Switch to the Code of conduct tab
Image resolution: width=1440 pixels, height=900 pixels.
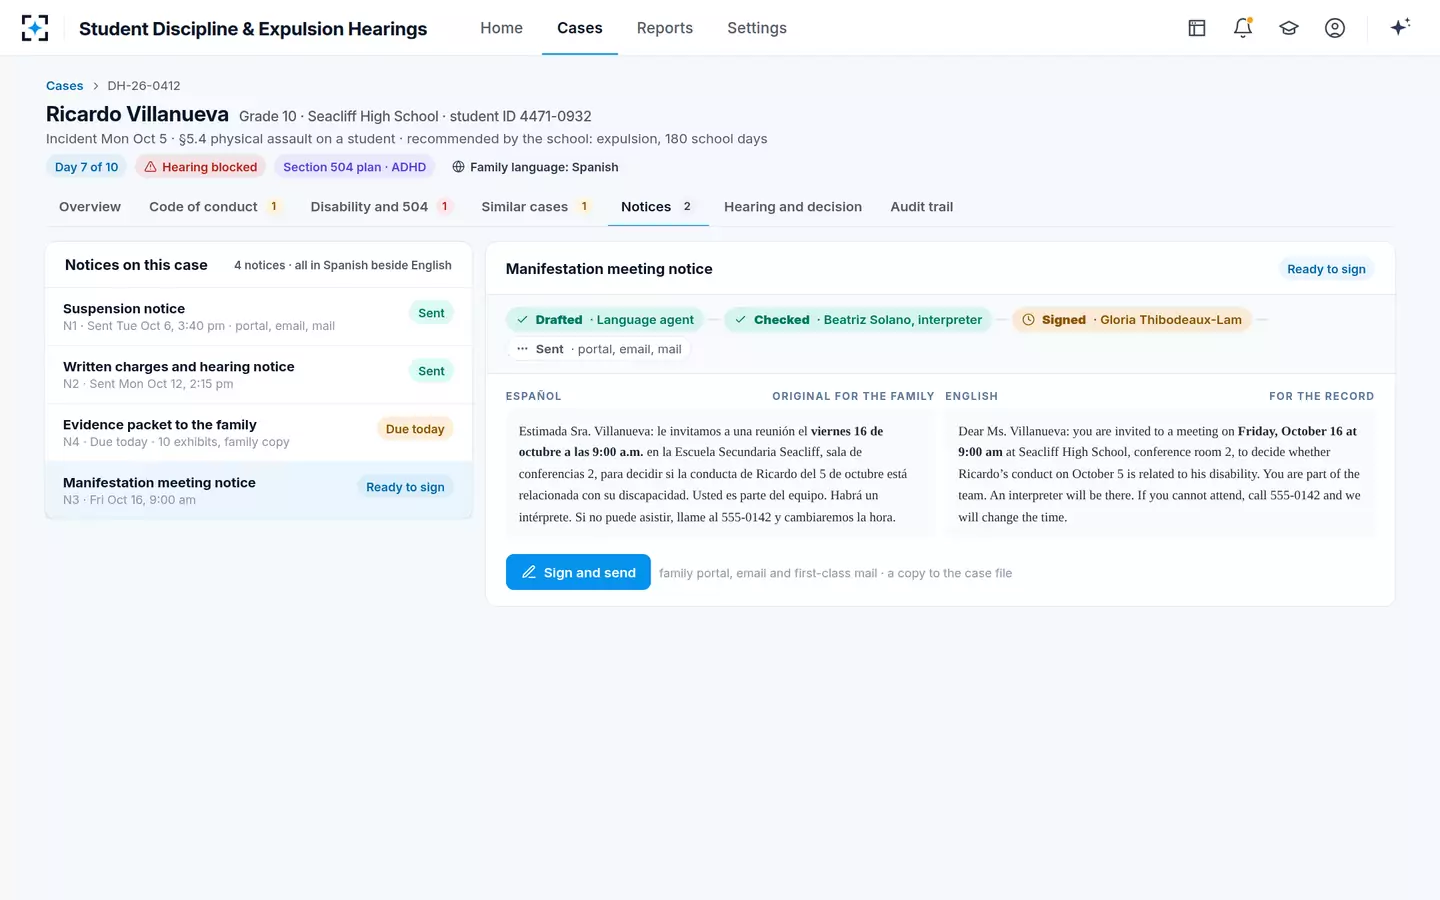coord(215,207)
